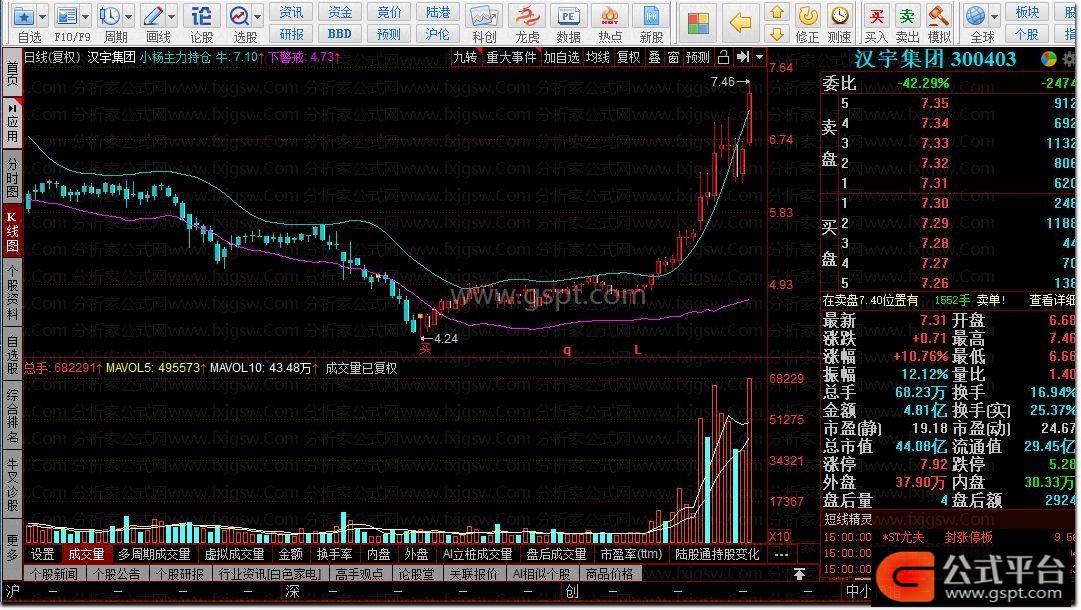Open the 论股 discussion icon

(x=201, y=16)
